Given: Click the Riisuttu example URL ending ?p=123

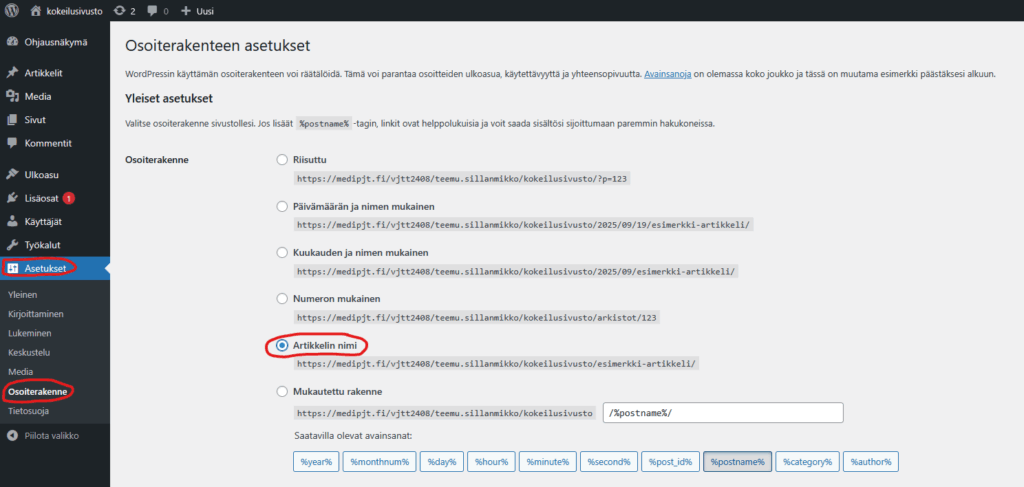Looking at the screenshot, I should (x=462, y=178).
